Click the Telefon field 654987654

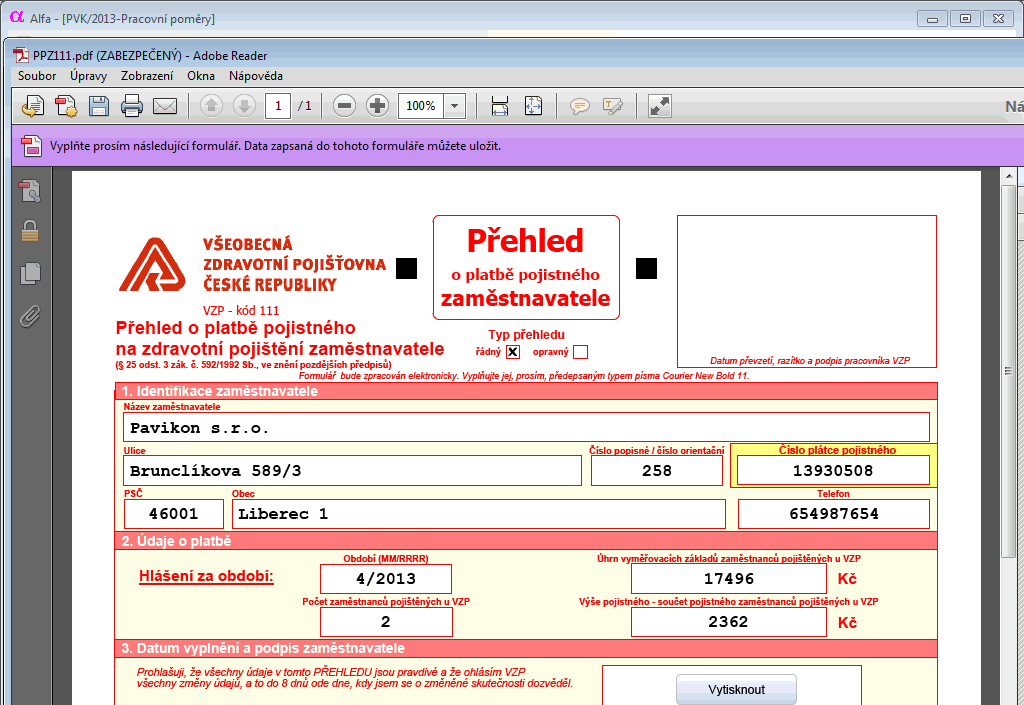point(834,514)
